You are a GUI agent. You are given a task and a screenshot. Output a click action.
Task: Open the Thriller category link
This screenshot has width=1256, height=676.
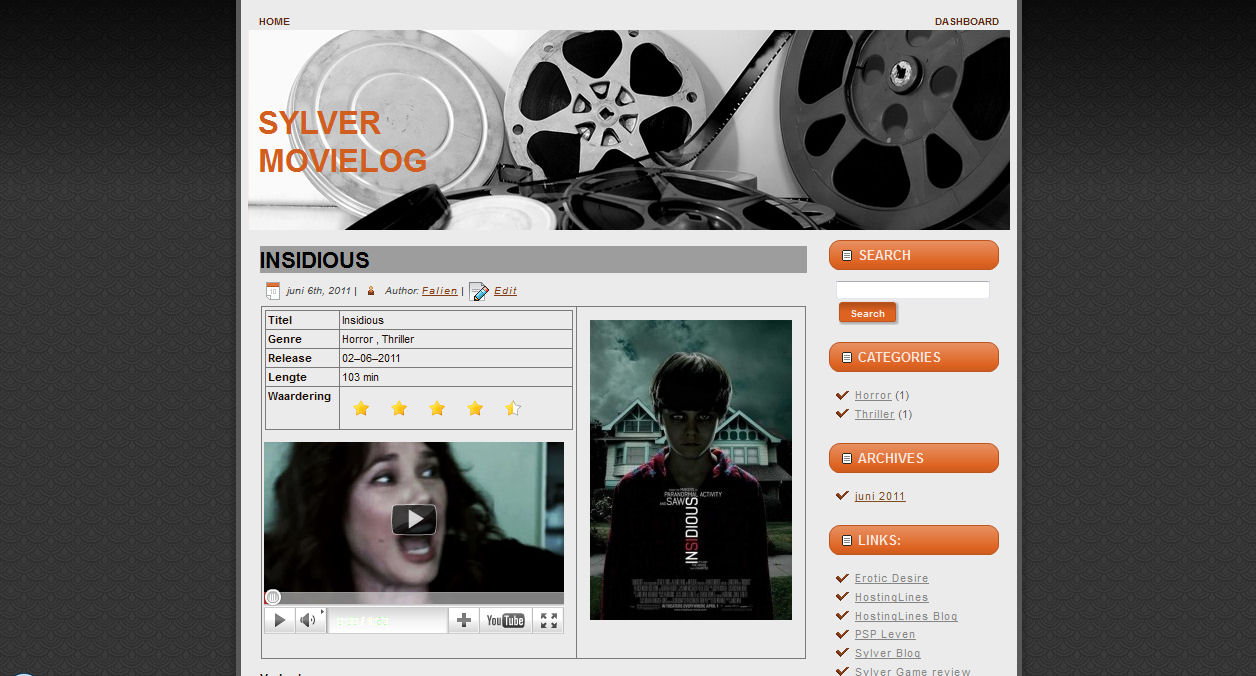pyautogui.click(x=875, y=415)
